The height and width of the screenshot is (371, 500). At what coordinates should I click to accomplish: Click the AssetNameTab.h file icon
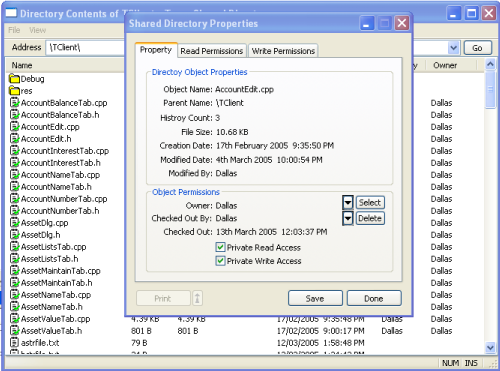click(x=15, y=307)
